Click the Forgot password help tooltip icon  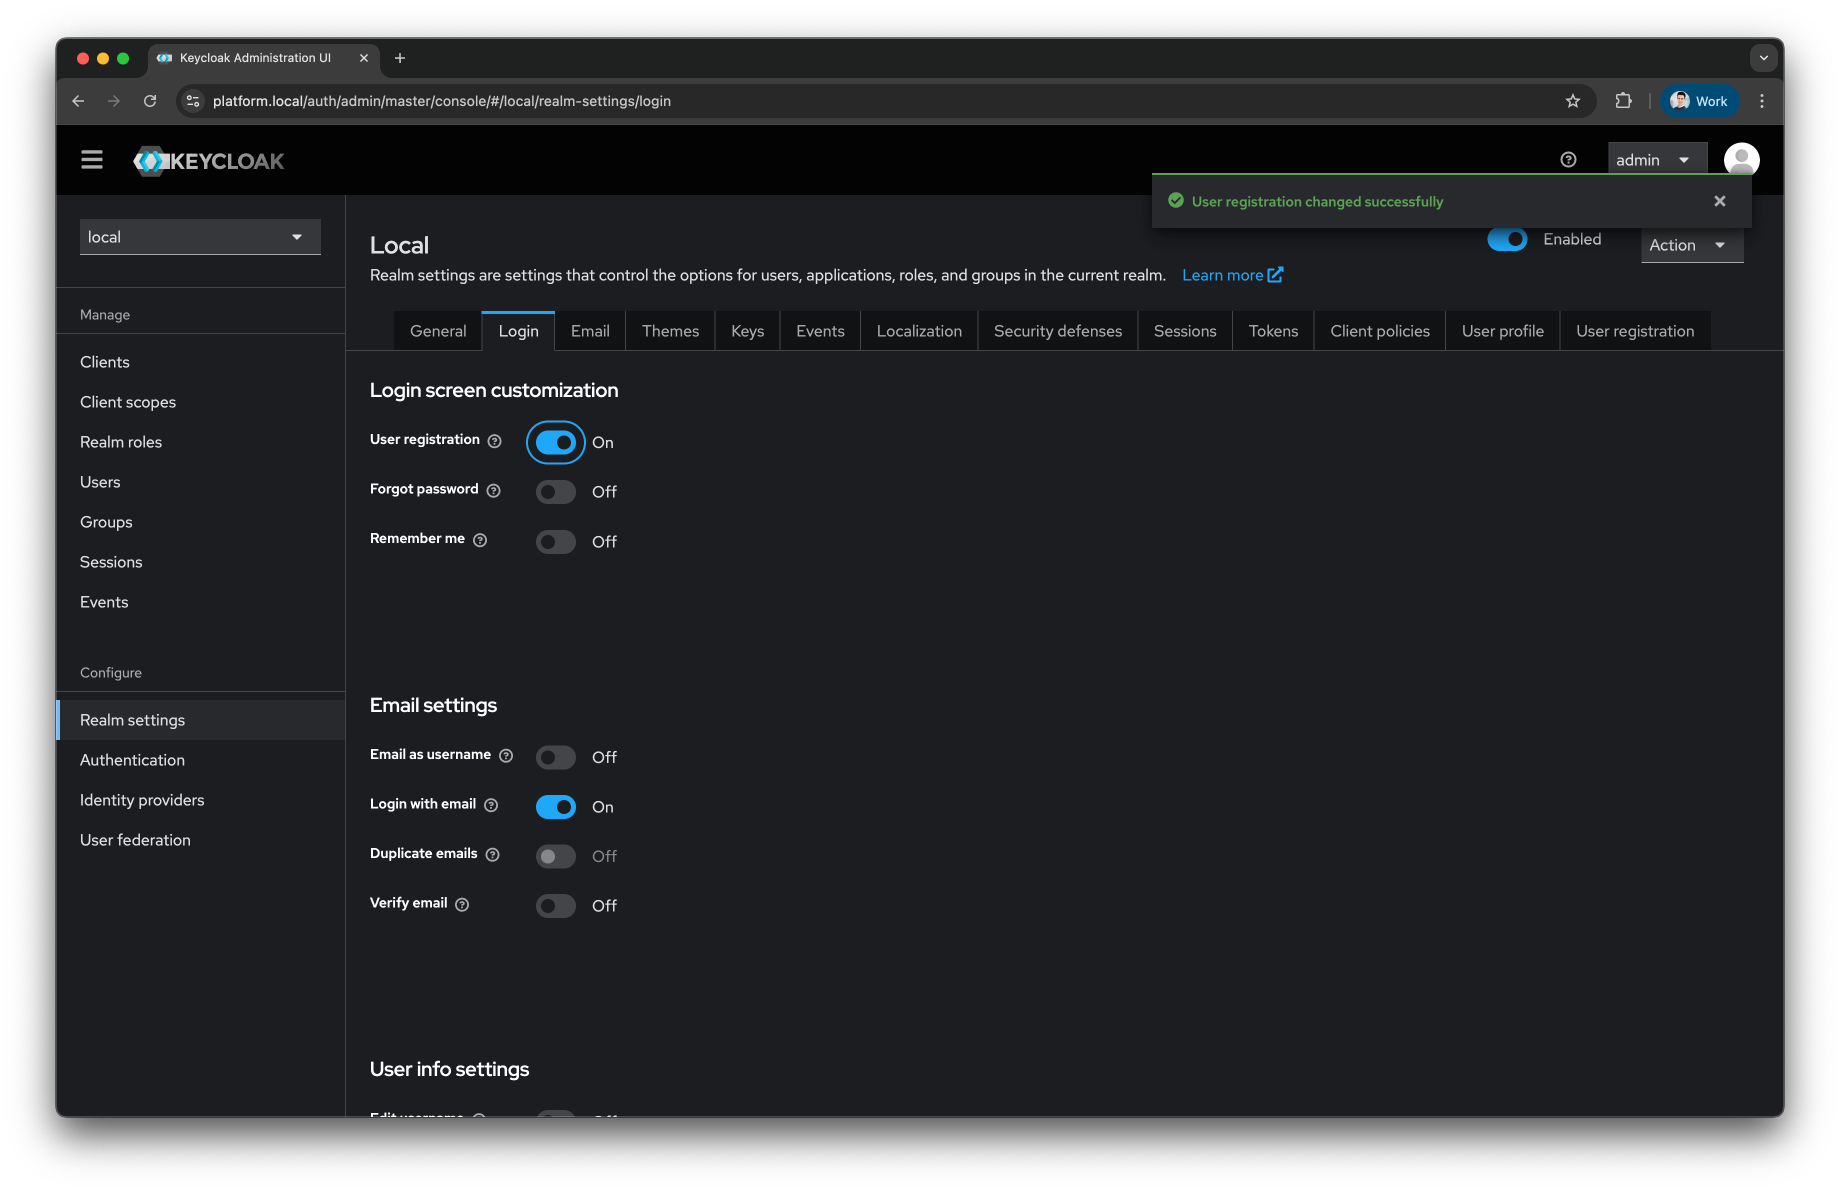(493, 490)
